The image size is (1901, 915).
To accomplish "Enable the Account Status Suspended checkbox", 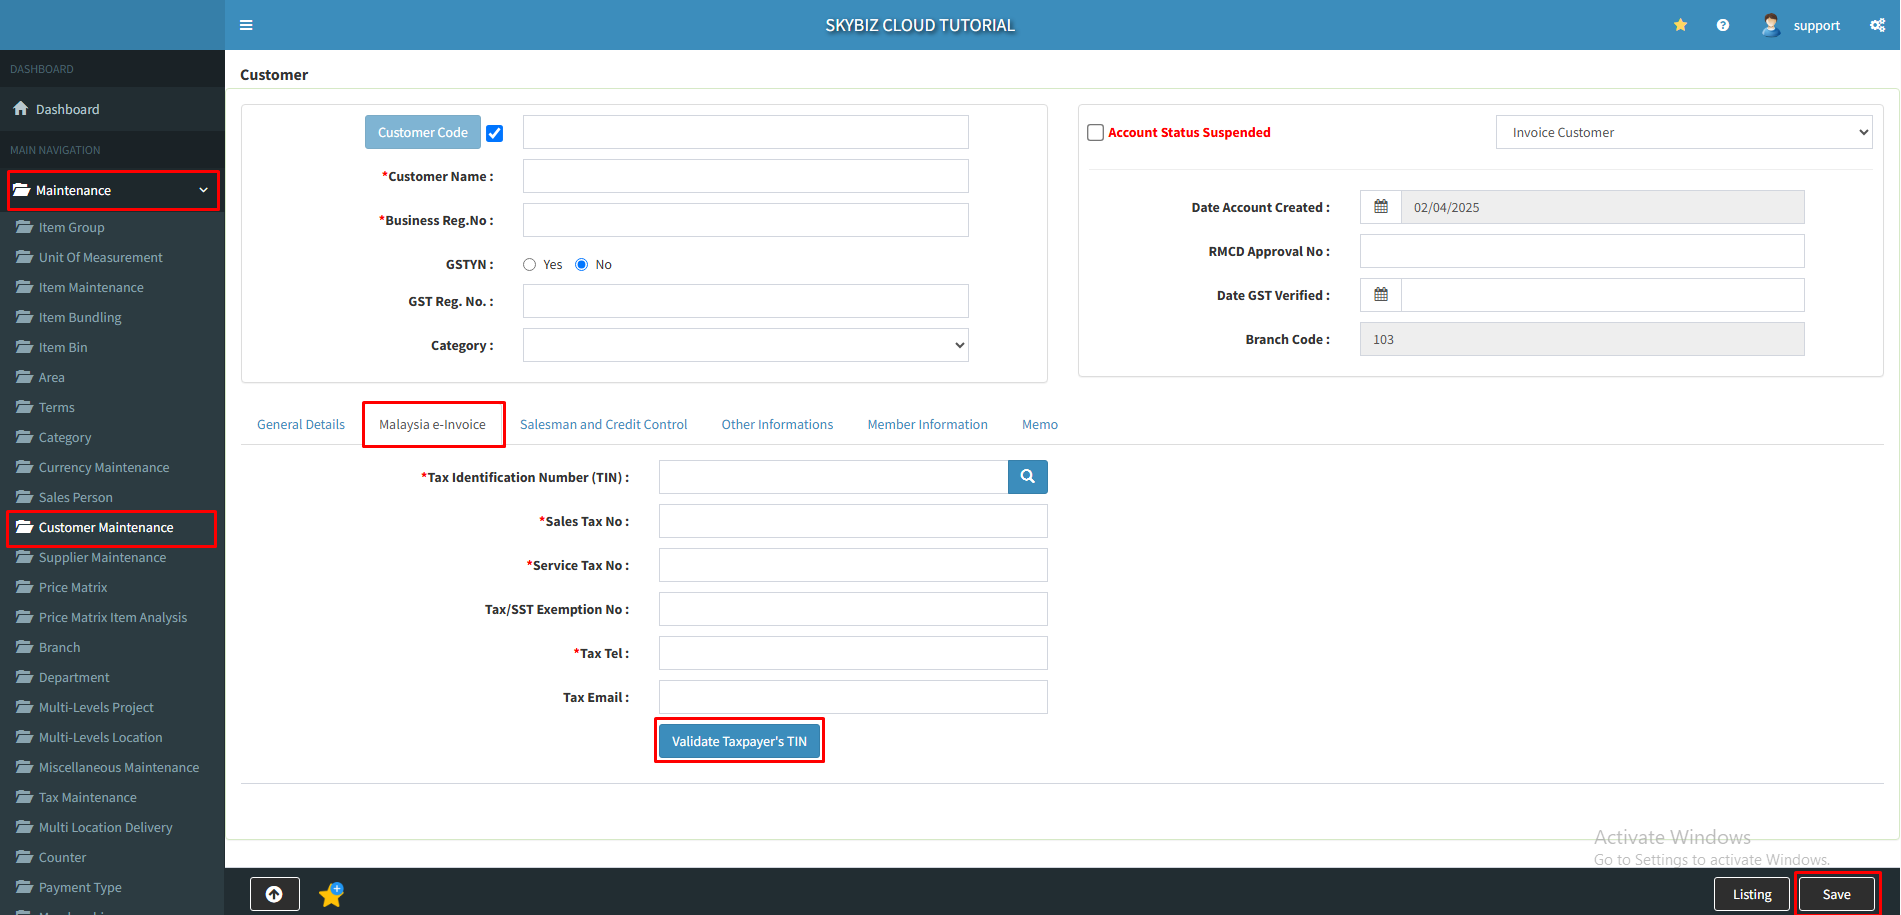I will click(1095, 133).
